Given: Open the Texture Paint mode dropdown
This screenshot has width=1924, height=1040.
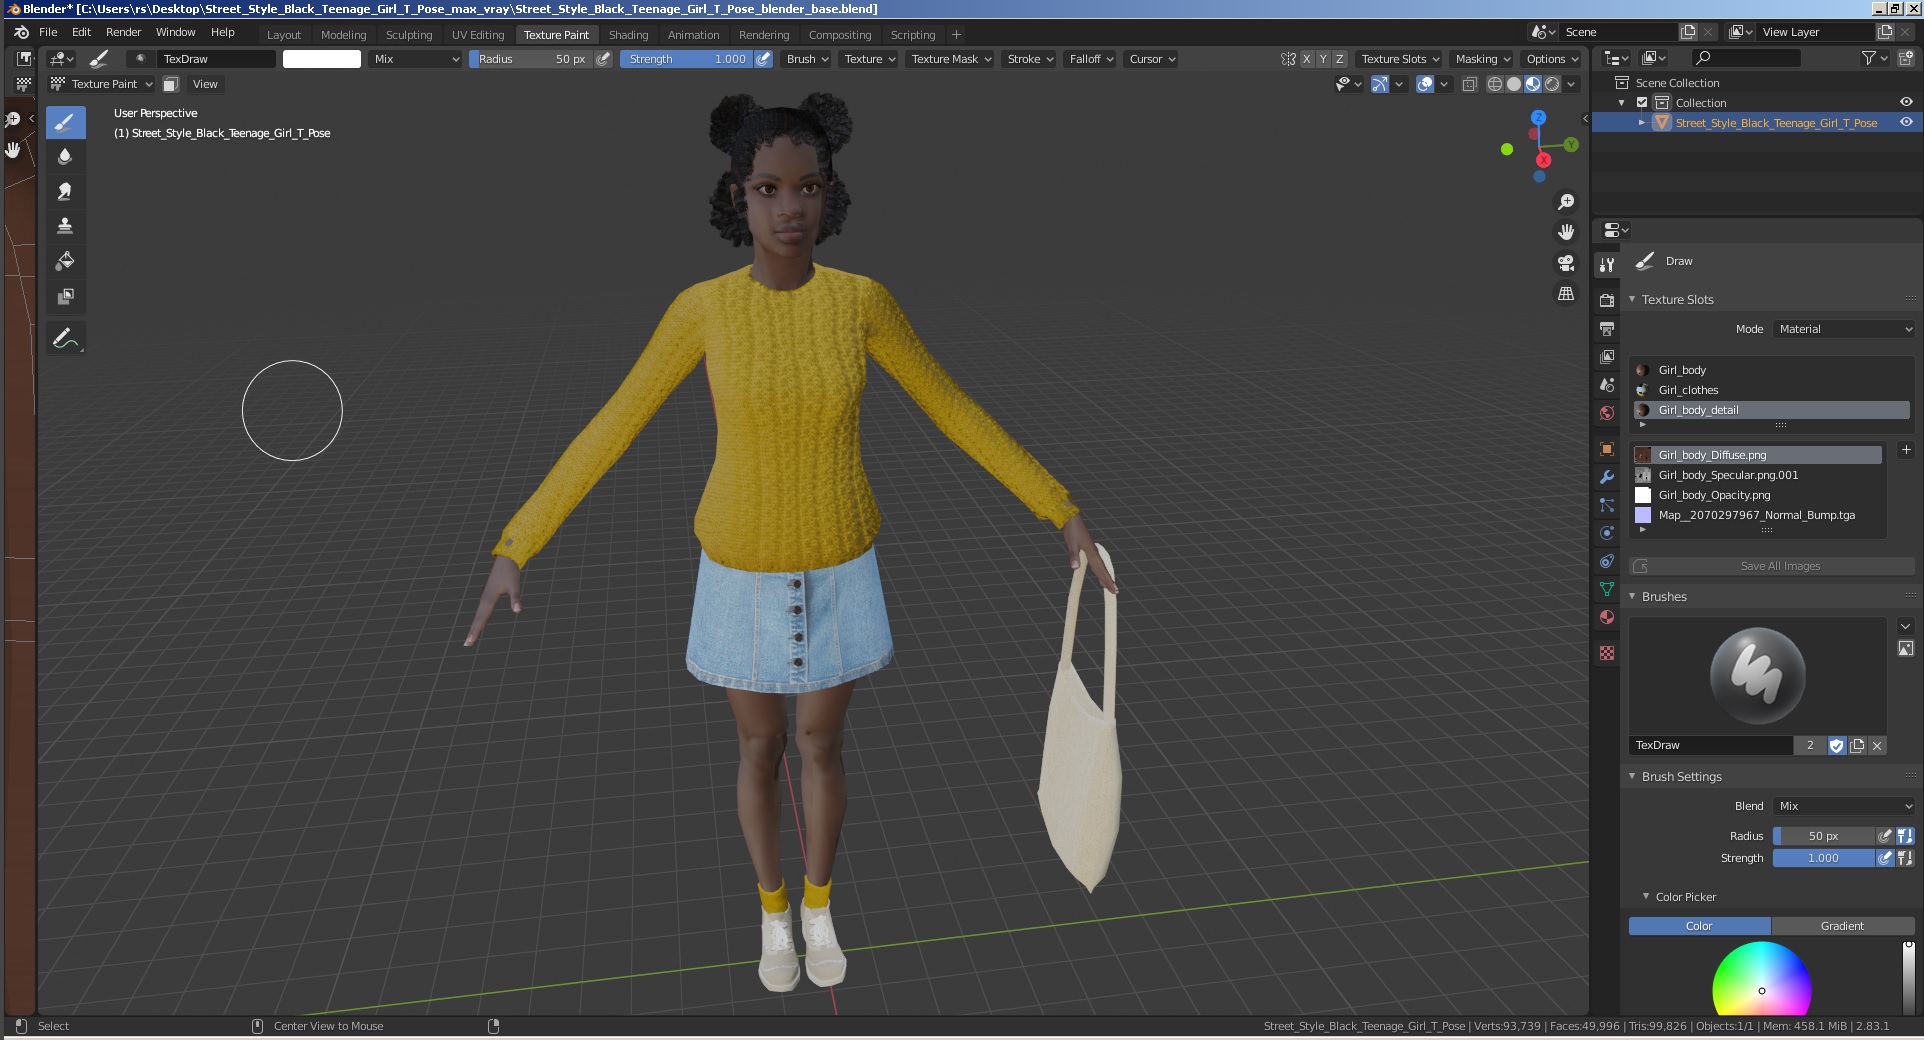Looking at the screenshot, I should pyautogui.click(x=102, y=84).
